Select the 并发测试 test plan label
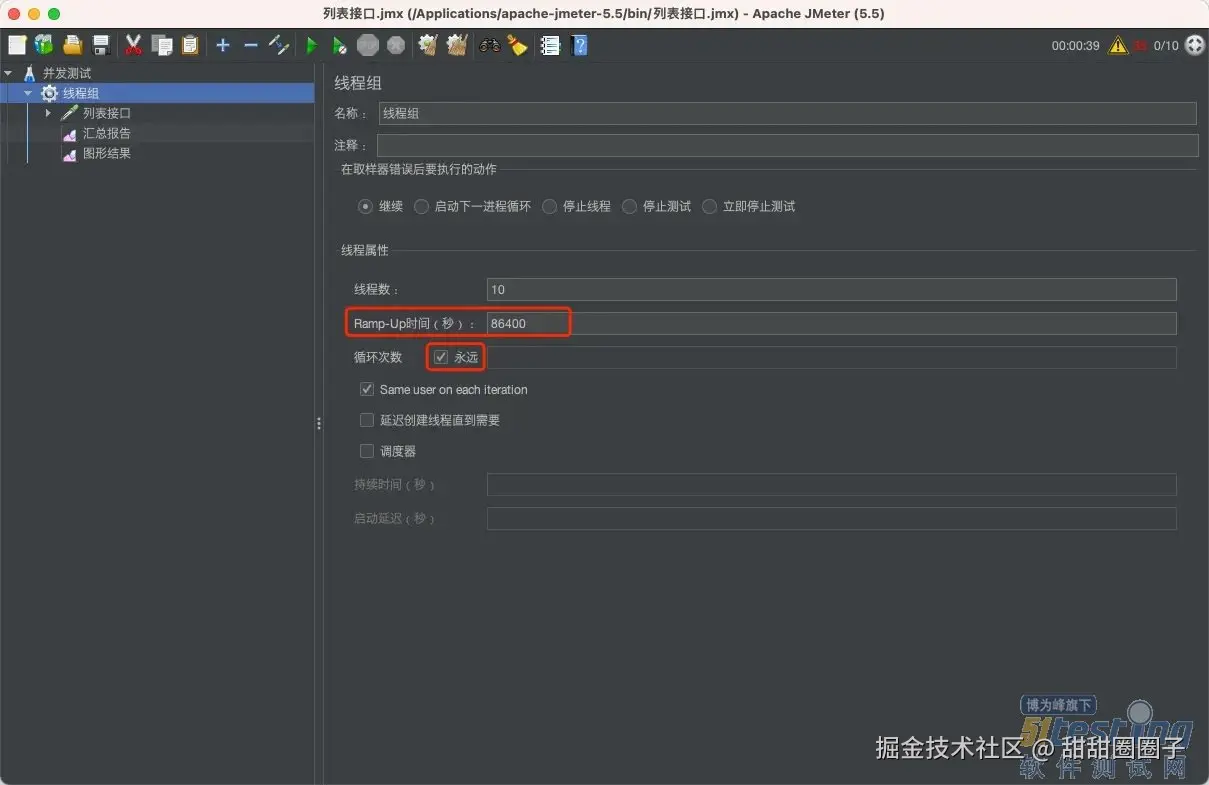The height and width of the screenshot is (785, 1209). pyautogui.click(x=67, y=73)
